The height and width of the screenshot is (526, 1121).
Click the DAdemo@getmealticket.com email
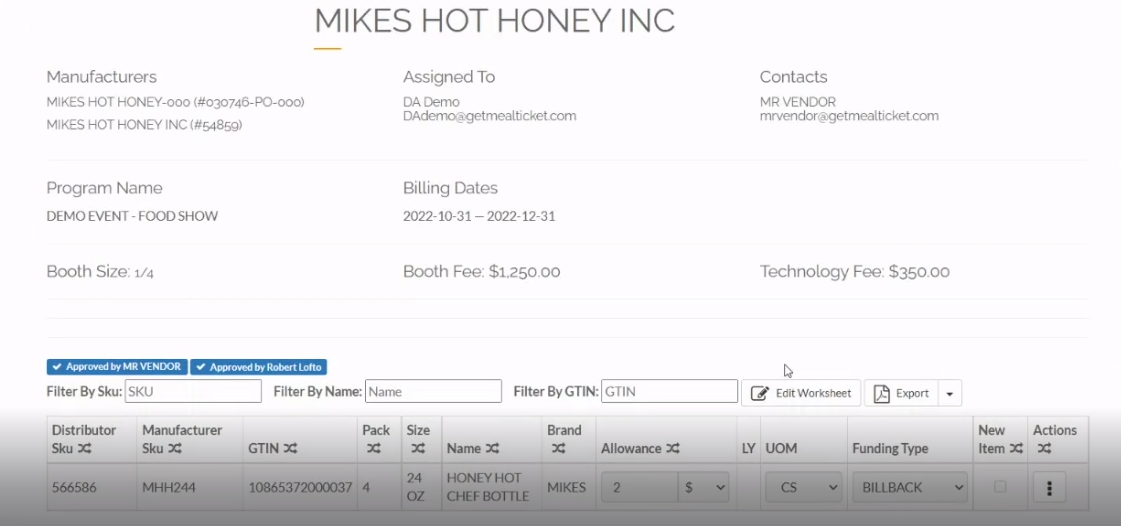490,116
